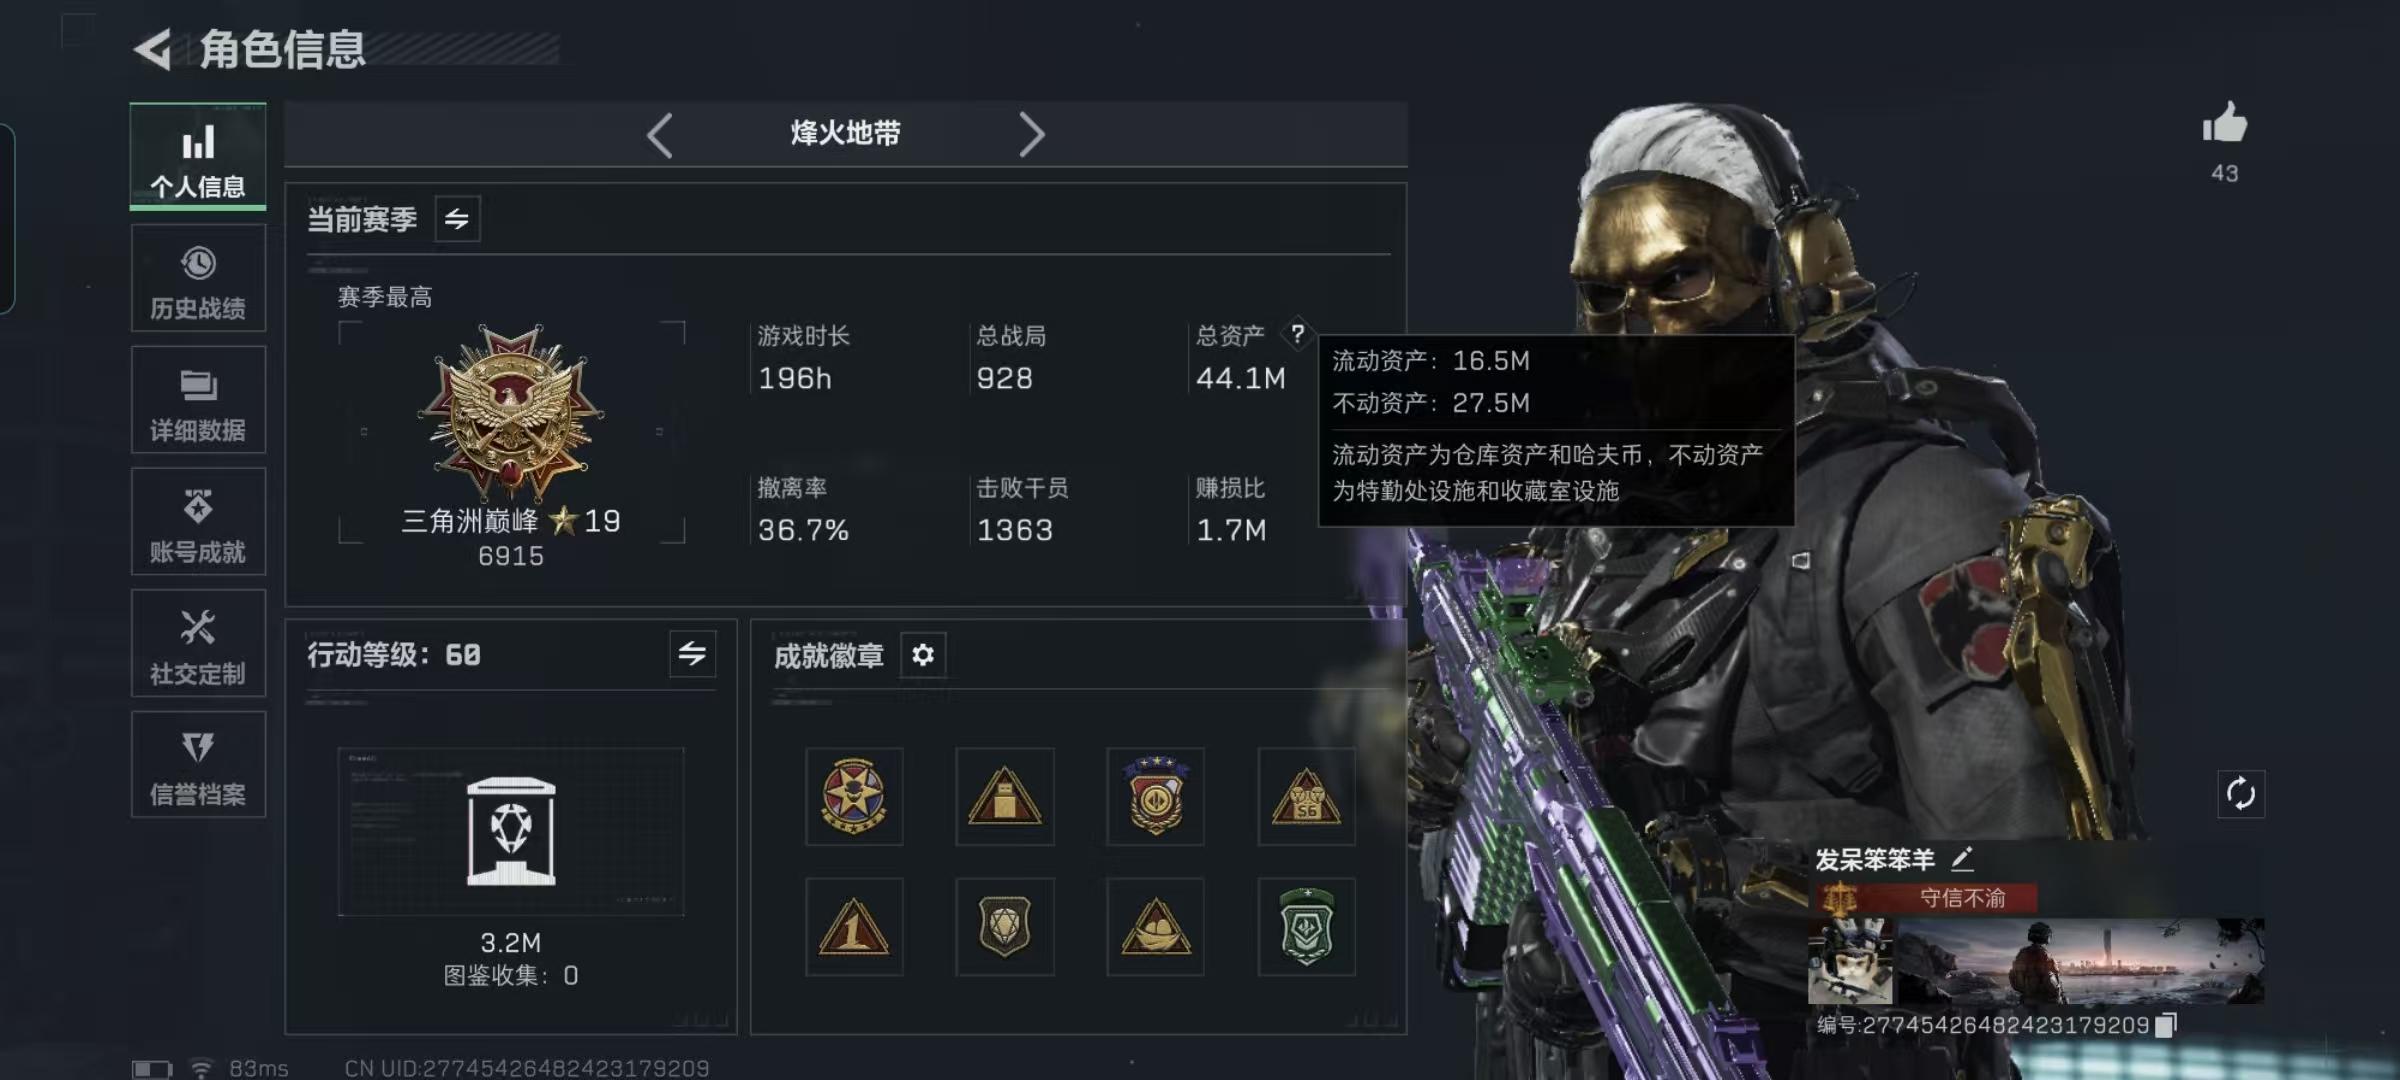Toggle season view next to 当前赛季
Screen dimensions: 2400x1080
pyautogui.click(x=457, y=219)
